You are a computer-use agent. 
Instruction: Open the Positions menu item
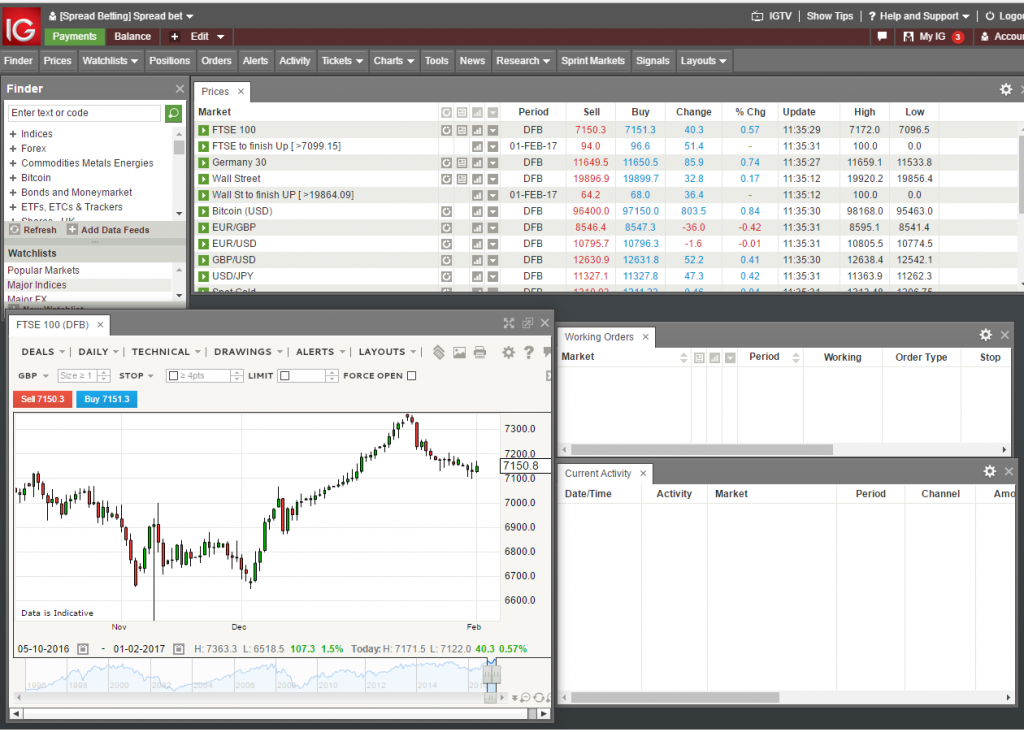[x=169, y=61]
